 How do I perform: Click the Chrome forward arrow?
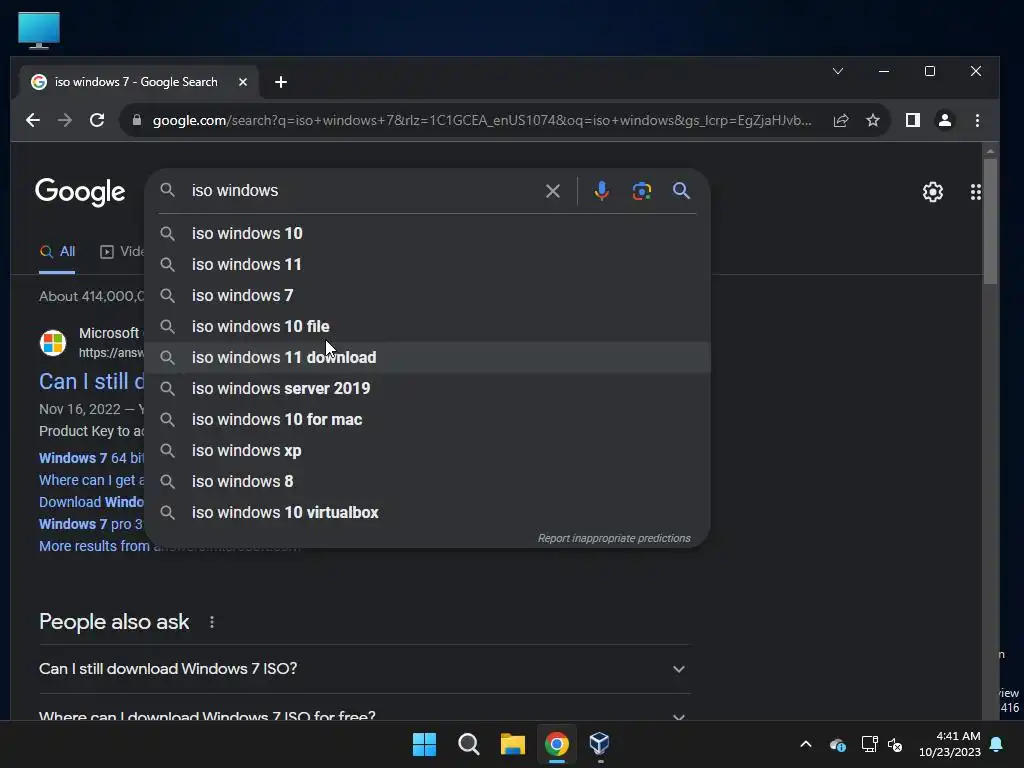tap(65, 120)
